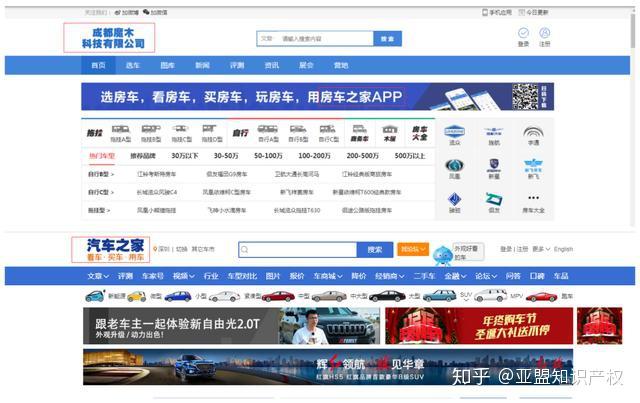Screen dimensions: 640x403
Task: Switch to the 评测 tab in top navigation
Action: (x=237, y=65)
